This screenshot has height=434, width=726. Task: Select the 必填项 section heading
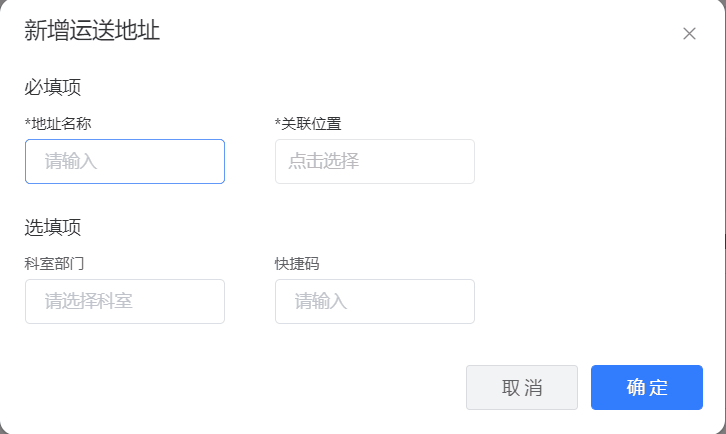point(53,87)
